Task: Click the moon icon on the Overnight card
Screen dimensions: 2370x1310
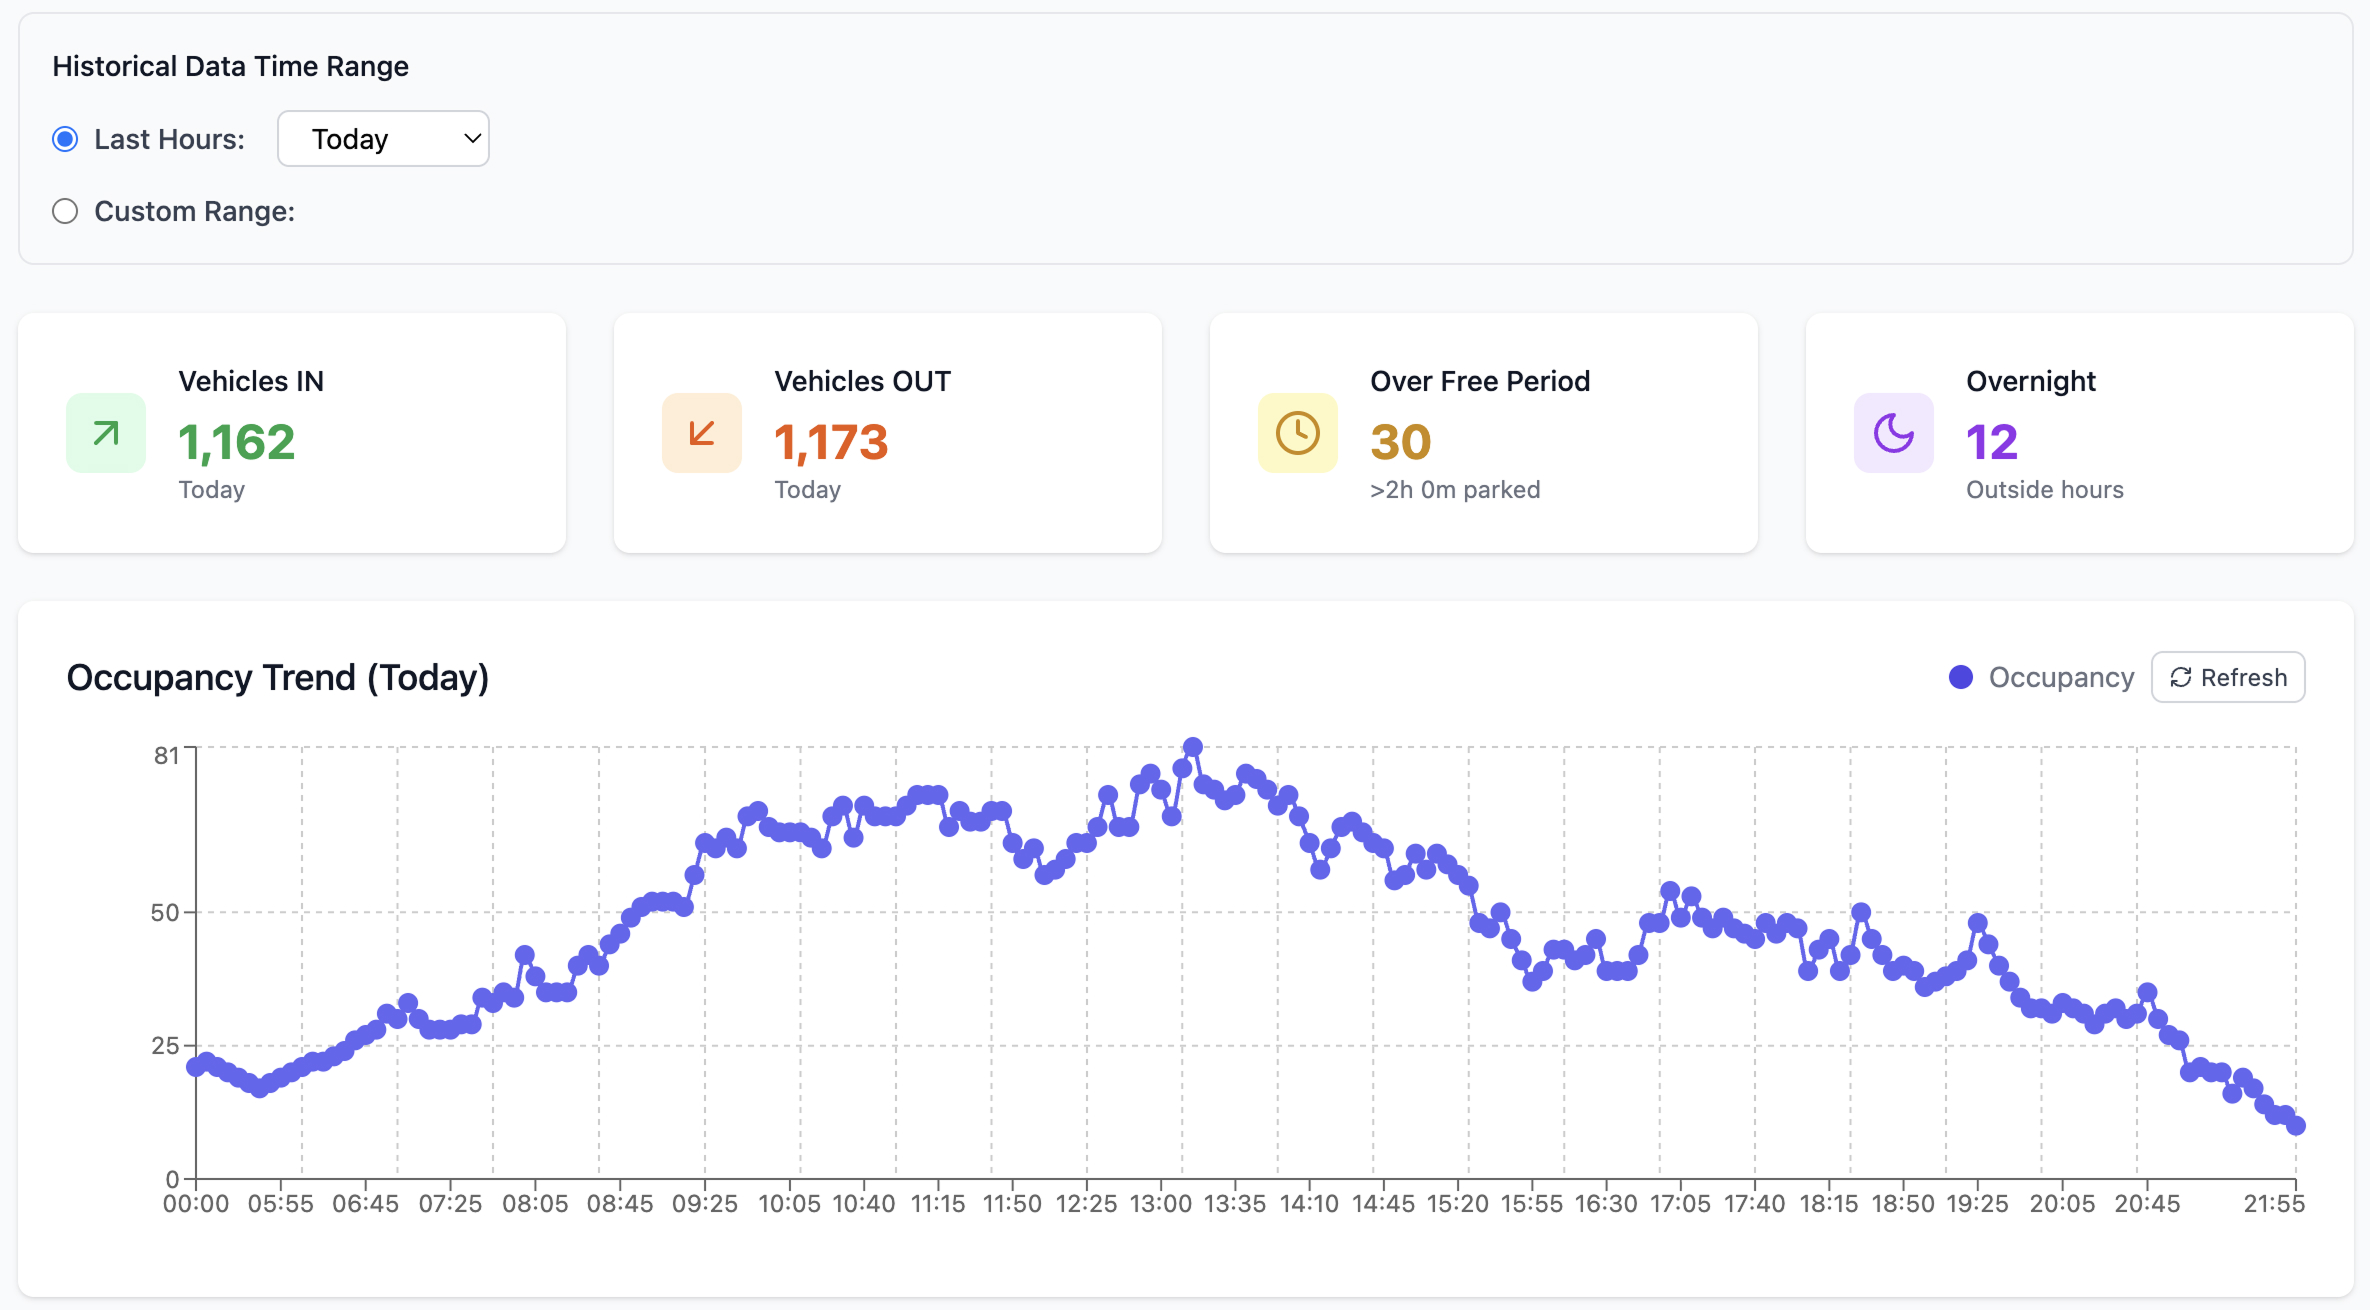Action: pyautogui.click(x=1892, y=432)
